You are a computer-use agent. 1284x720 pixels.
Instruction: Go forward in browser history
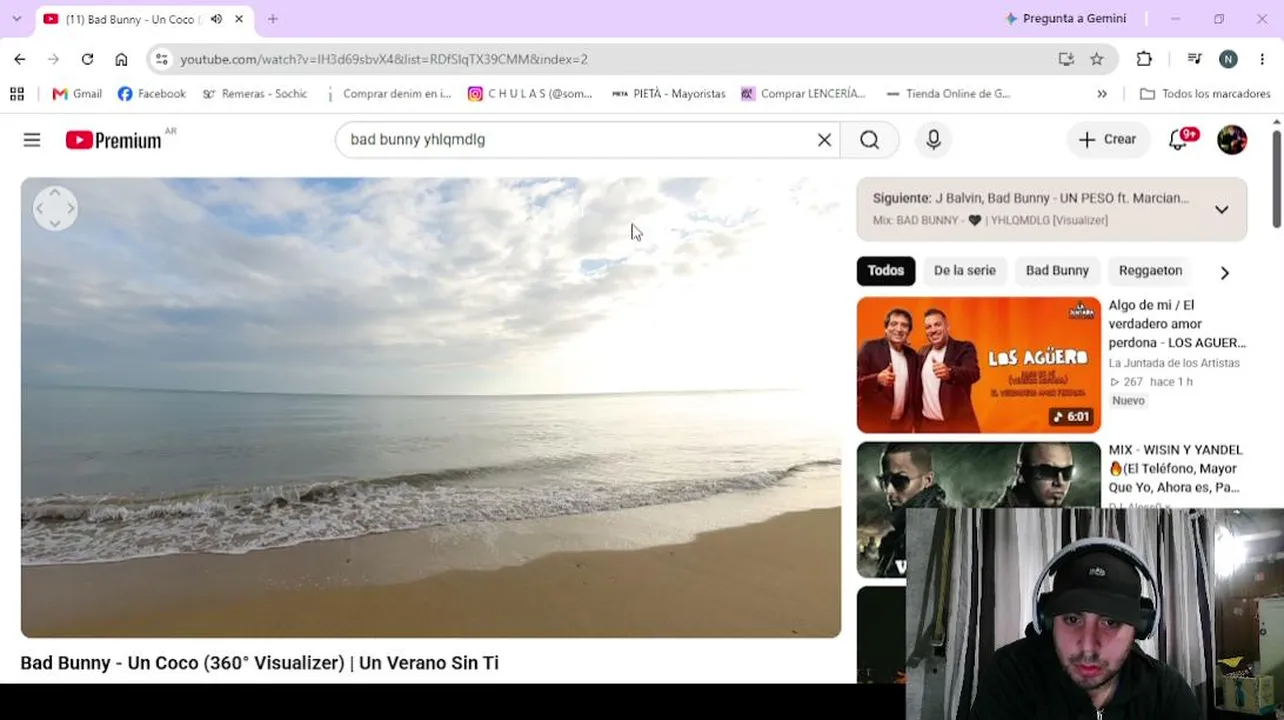tap(53, 59)
